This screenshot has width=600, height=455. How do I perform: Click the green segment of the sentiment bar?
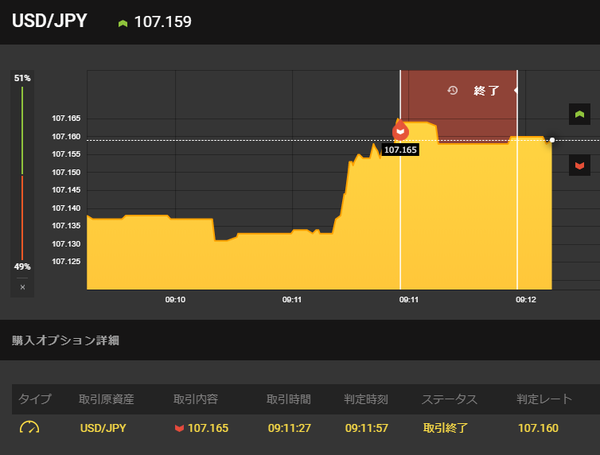[22, 130]
